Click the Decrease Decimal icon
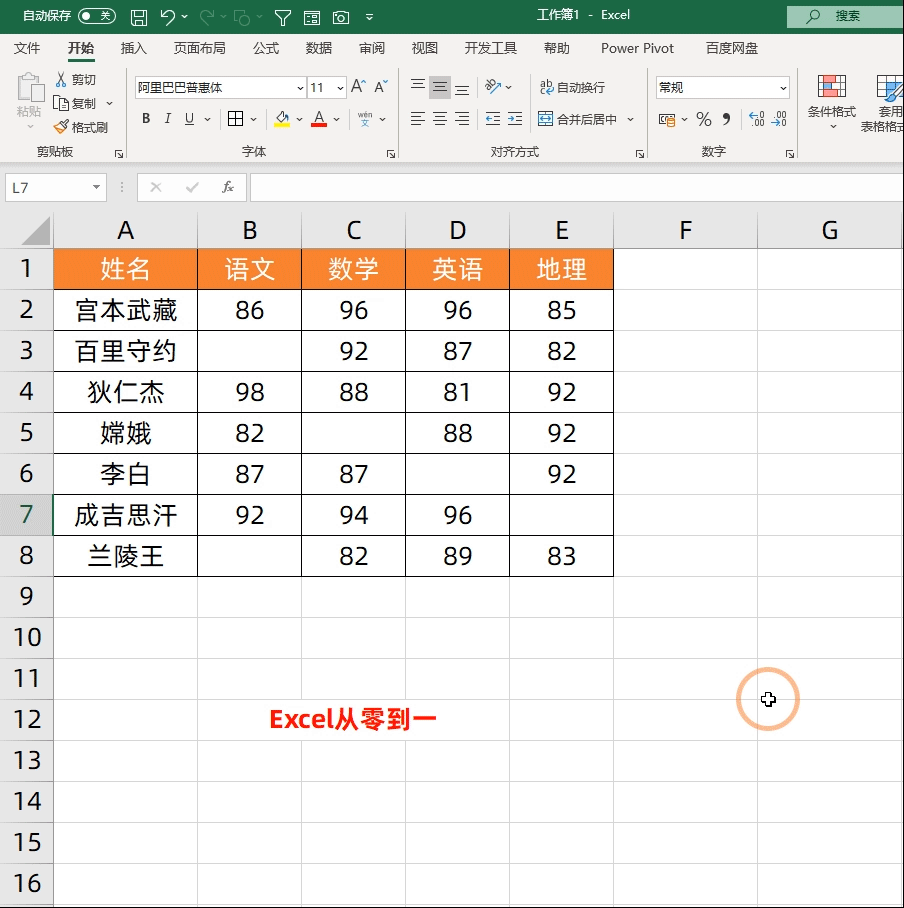 [x=779, y=119]
